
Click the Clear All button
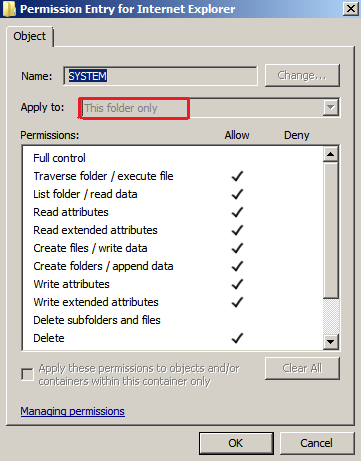click(x=302, y=368)
